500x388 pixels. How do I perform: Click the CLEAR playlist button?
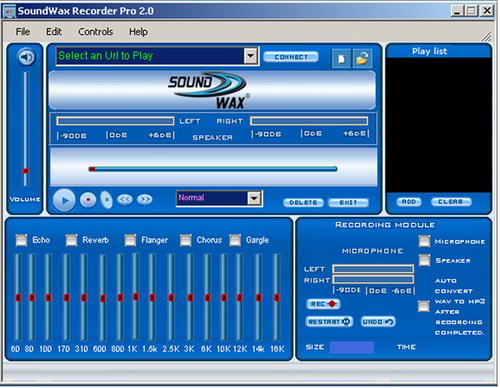[451, 202]
